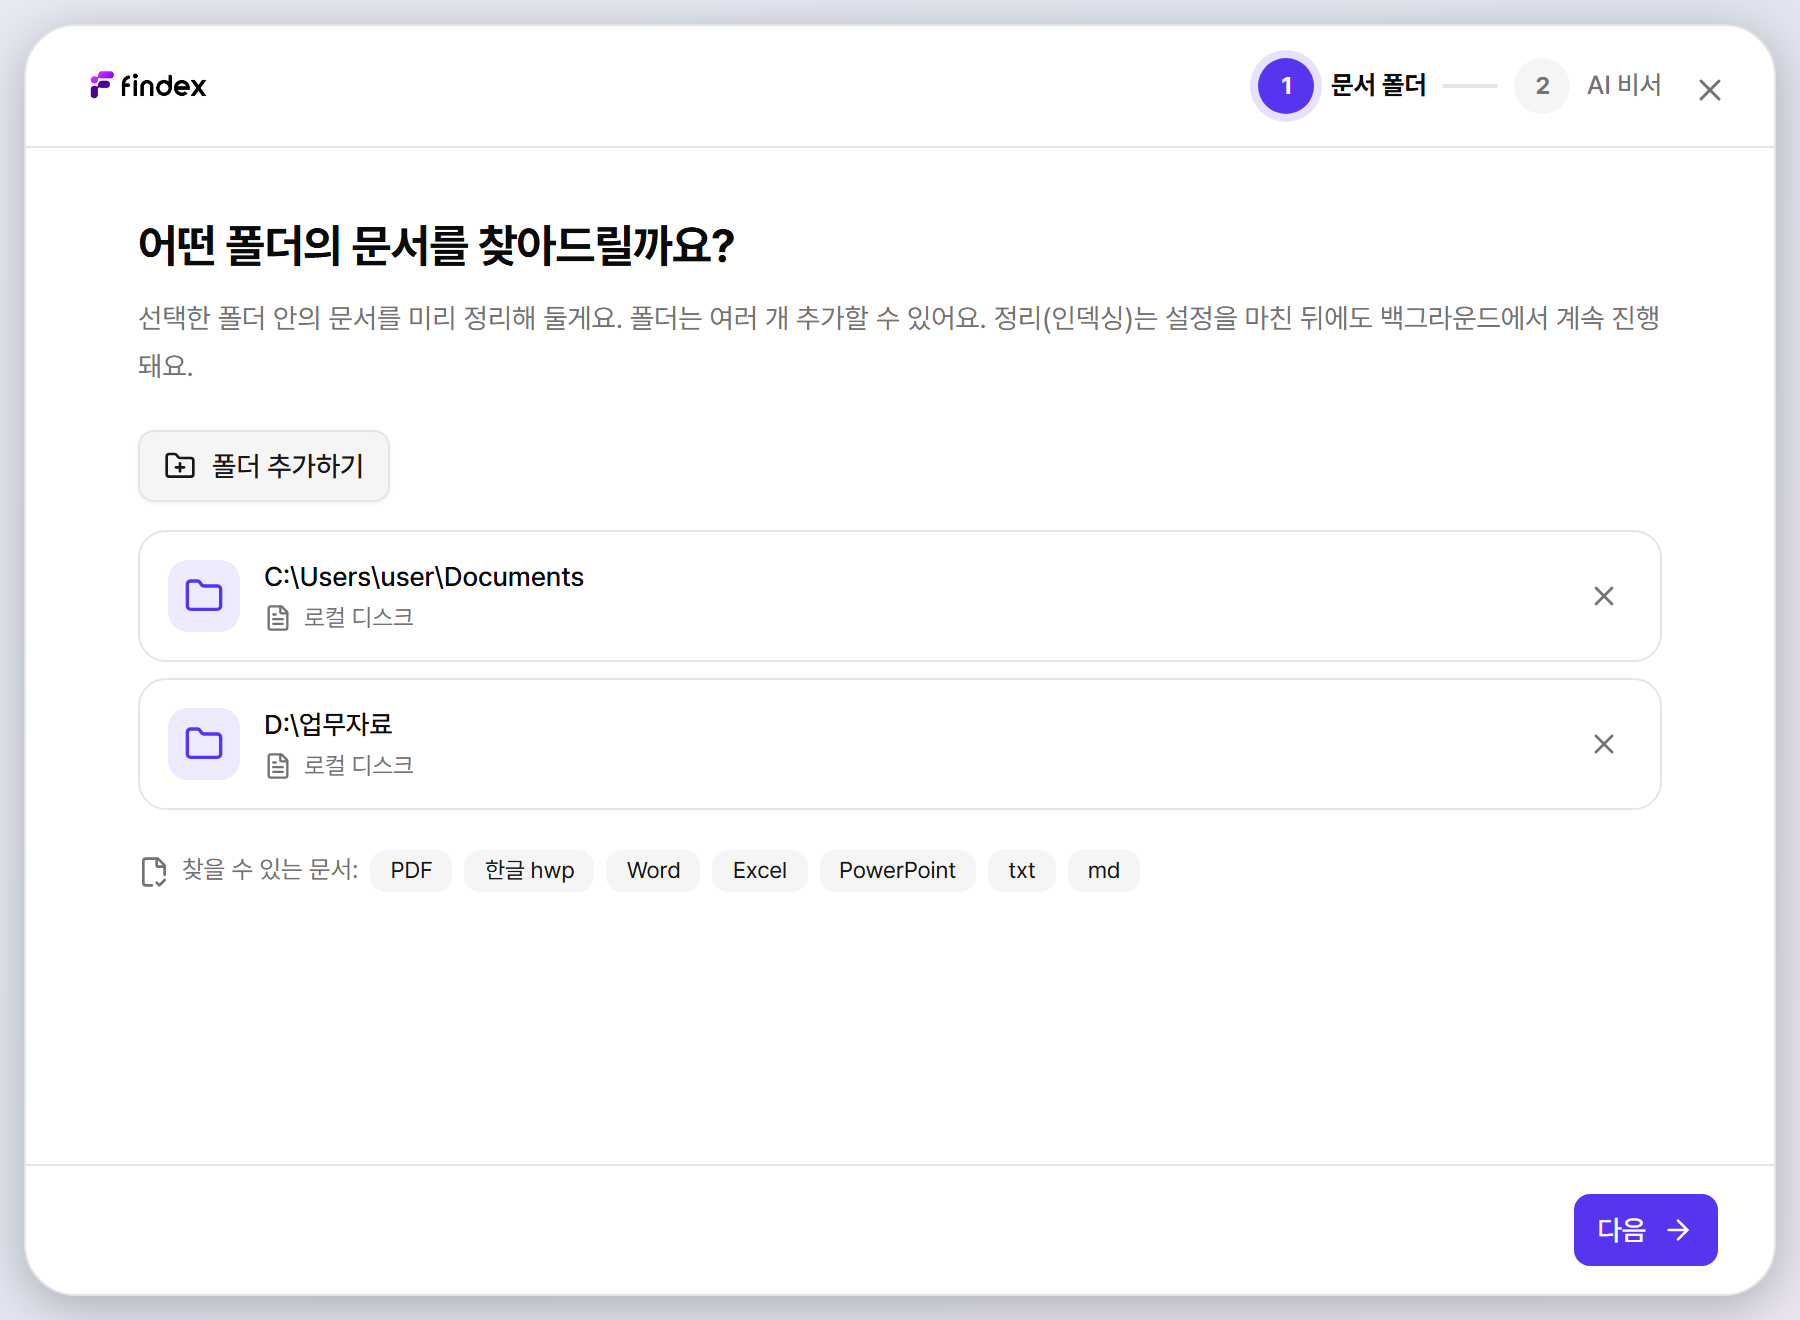The image size is (1800, 1320).
Task: Open the AI 비서 step label
Action: [x=1624, y=85]
